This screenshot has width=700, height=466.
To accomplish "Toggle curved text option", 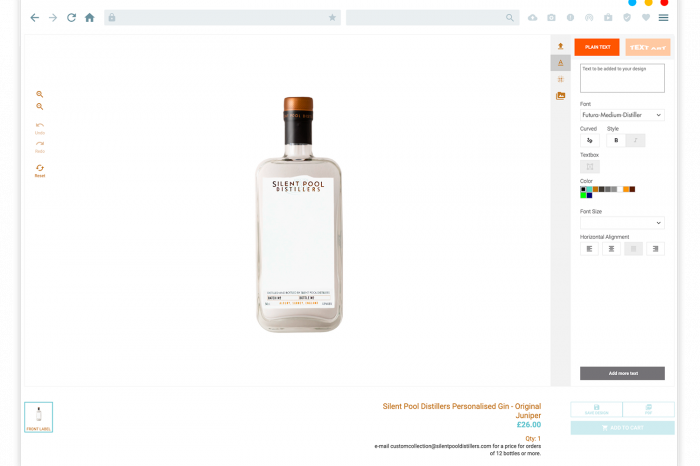I will pyautogui.click(x=589, y=141).
